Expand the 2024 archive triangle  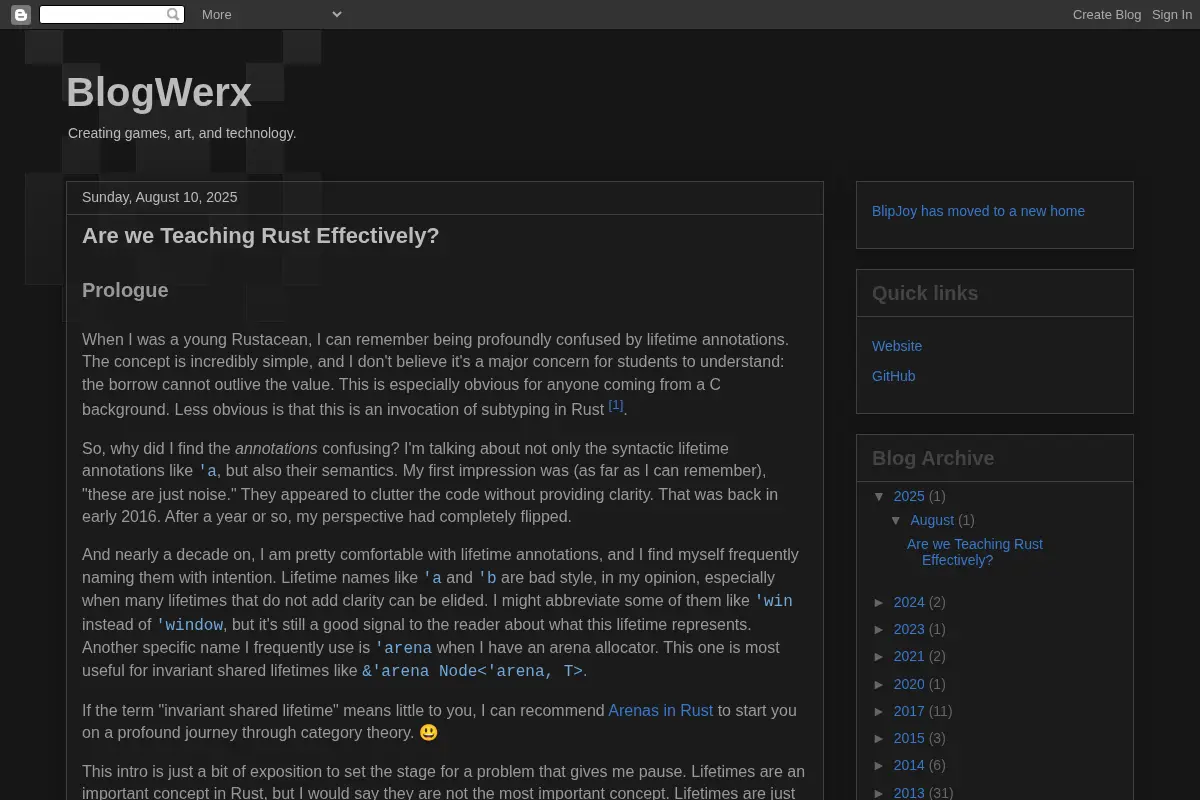(880, 602)
